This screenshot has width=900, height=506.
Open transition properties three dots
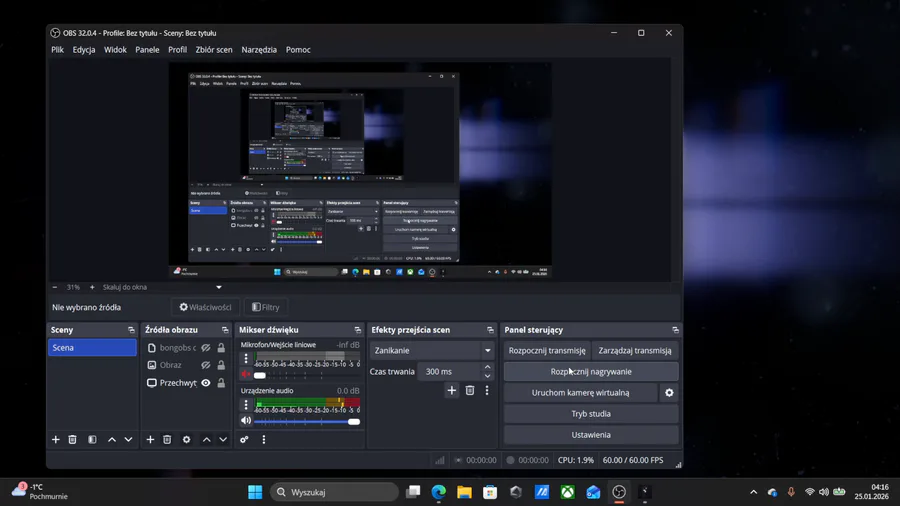pyautogui.click(x=487, y=391)
